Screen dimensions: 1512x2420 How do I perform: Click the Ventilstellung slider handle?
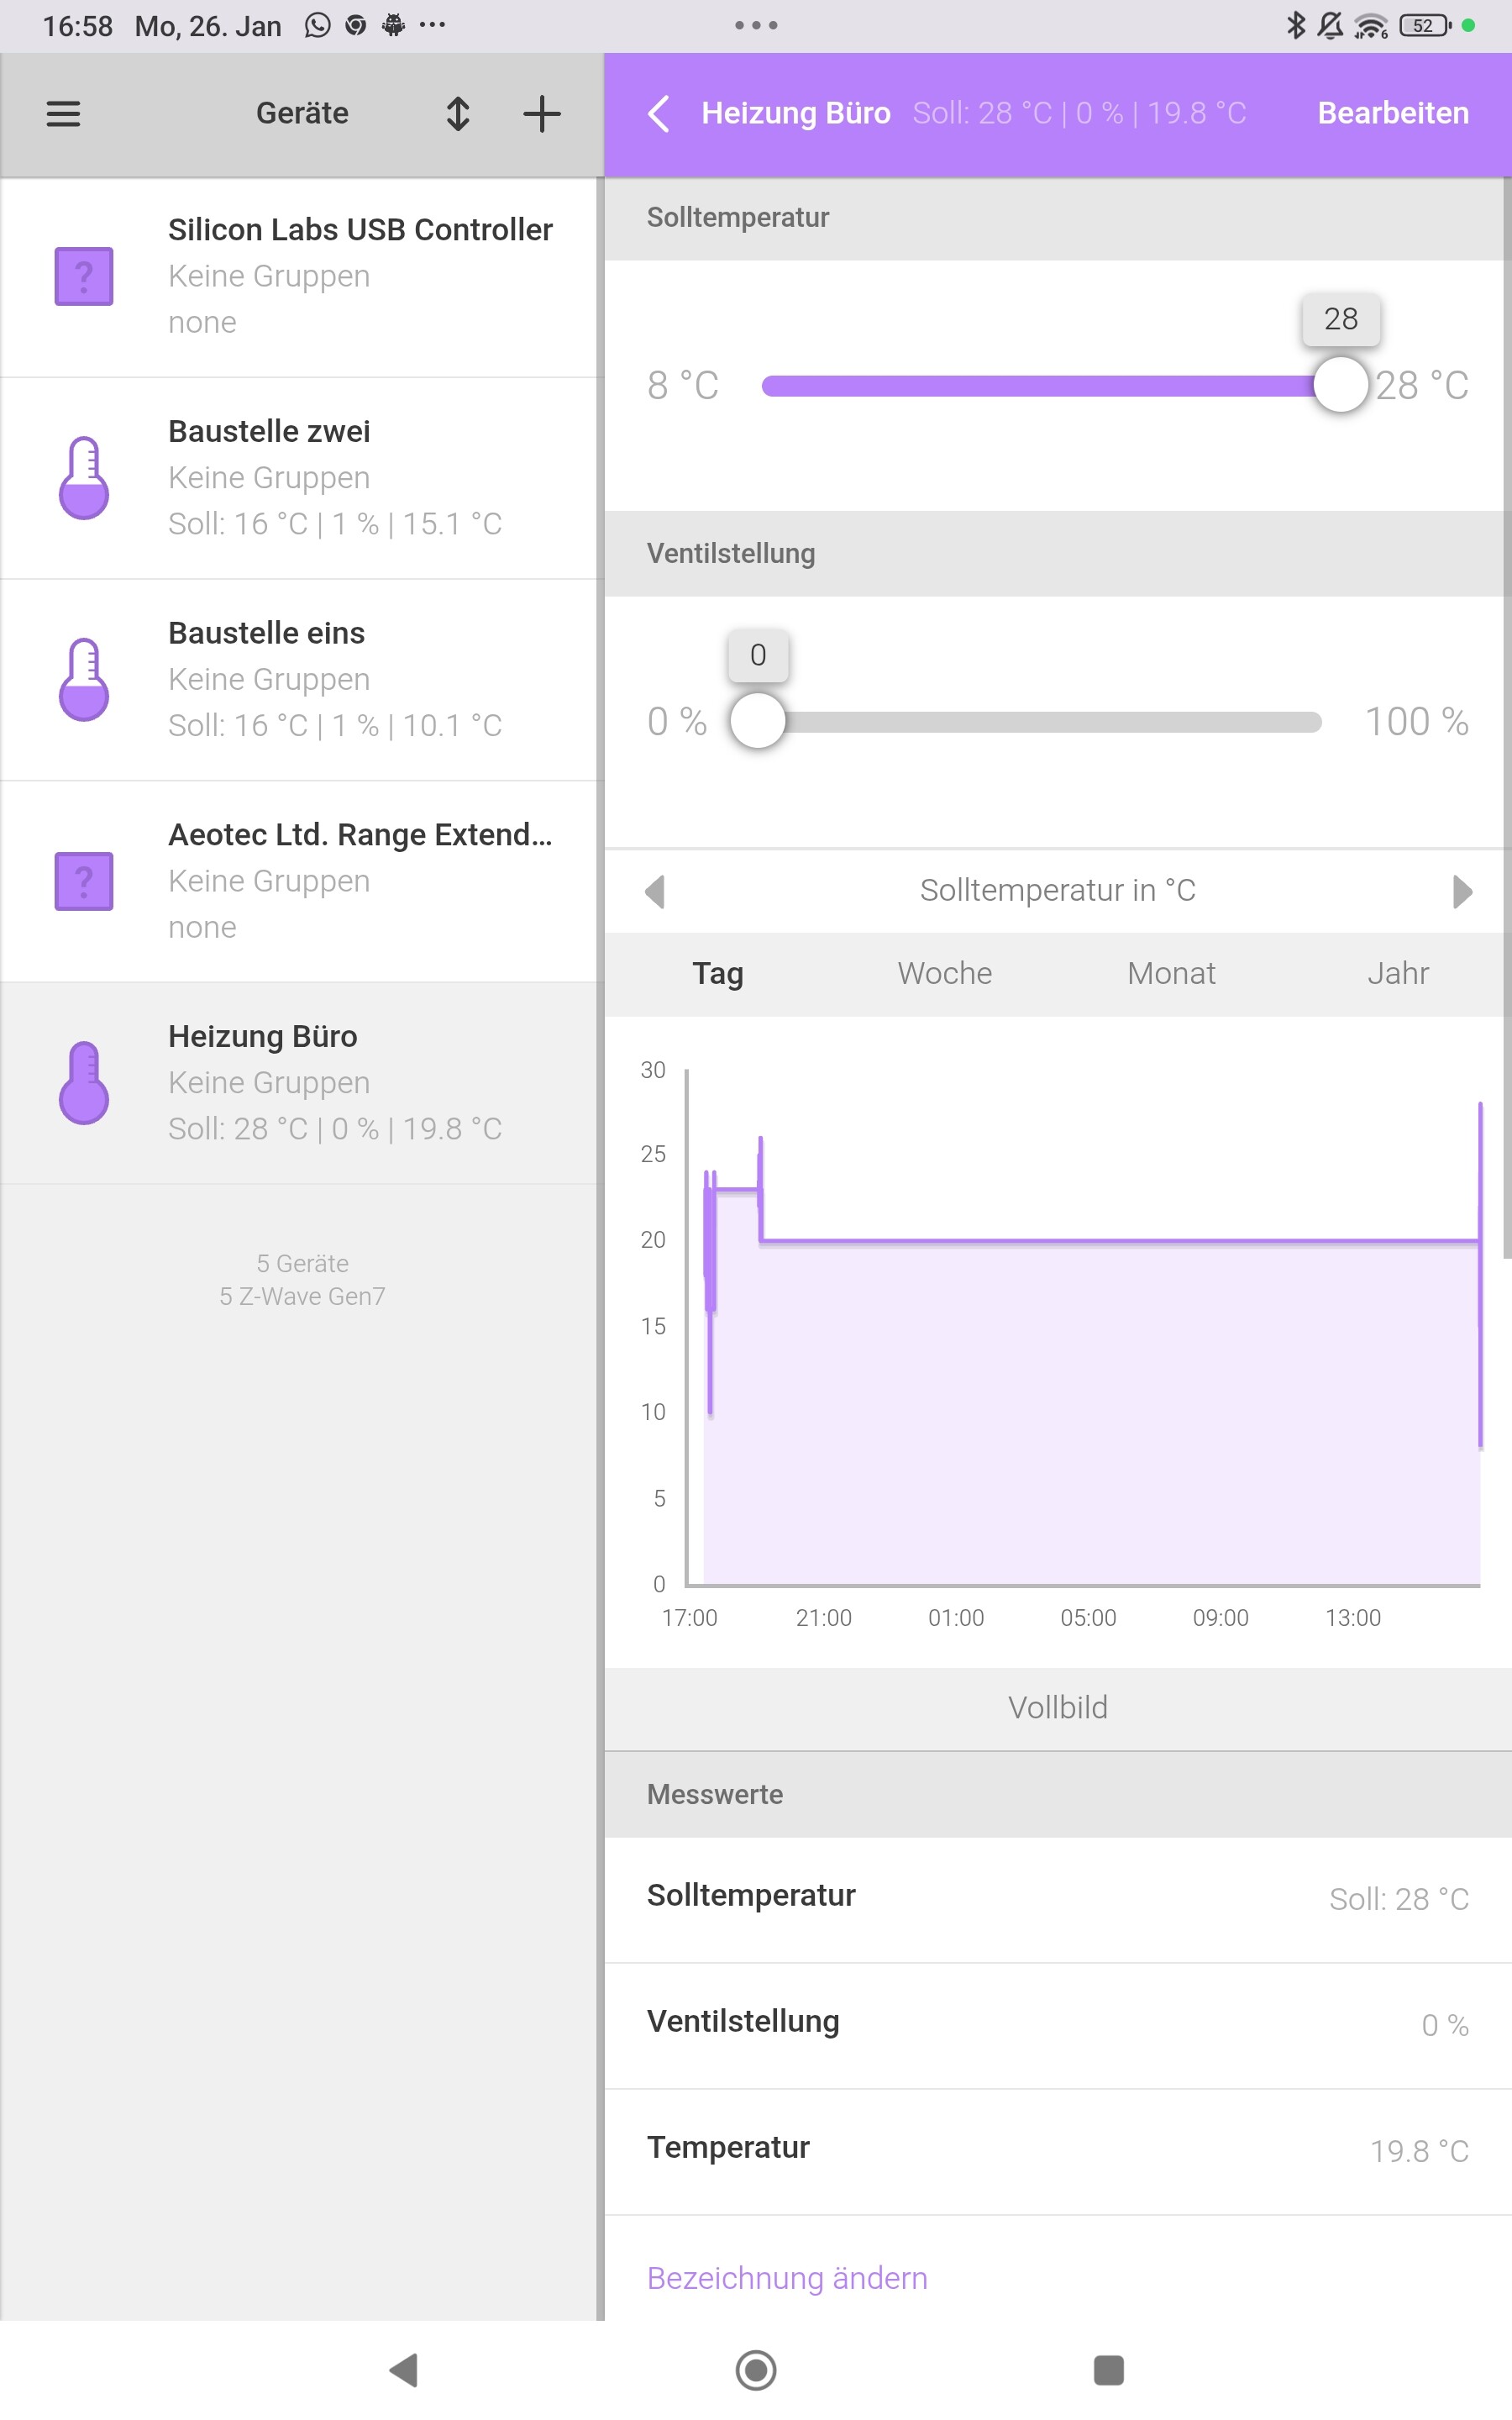pos(758,721)
